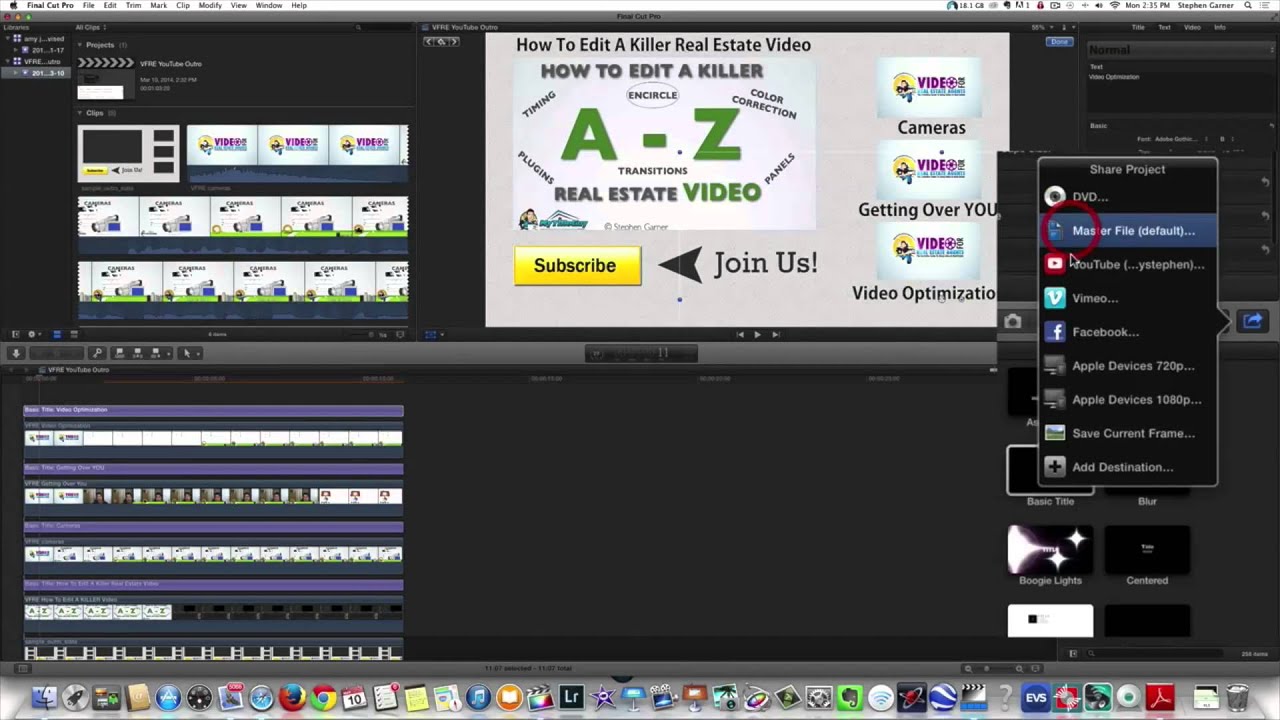Click the import media arrow button
This screenshot has height=720, width=1280.
(x=16, y=353)
